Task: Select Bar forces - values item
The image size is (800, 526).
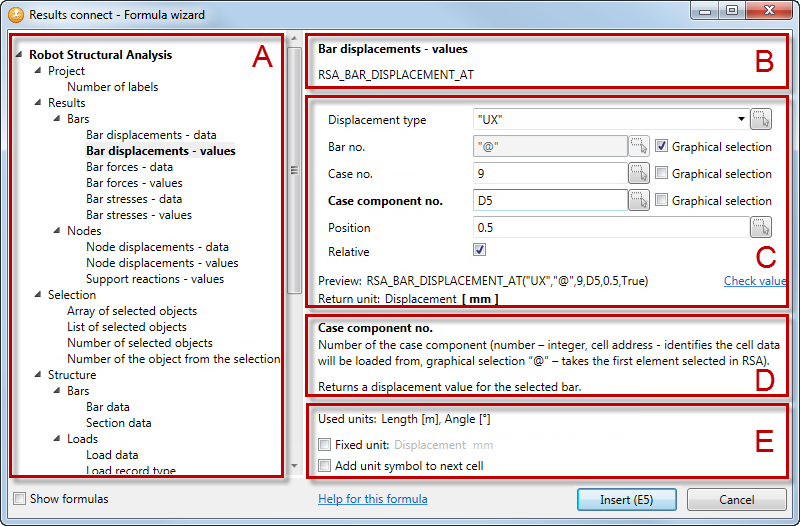Action: tap(134, 183)
